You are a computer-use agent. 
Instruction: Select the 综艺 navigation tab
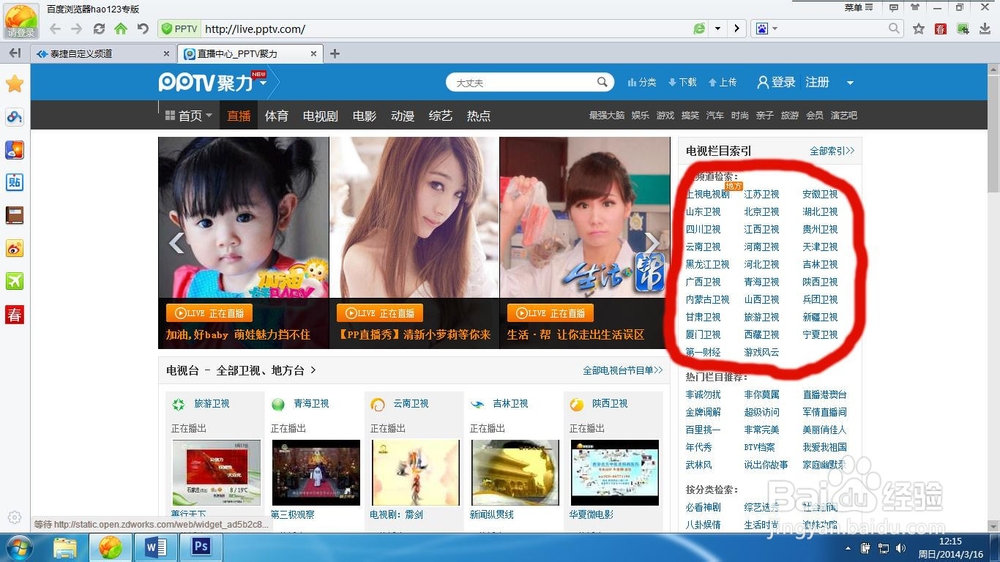coord(440,115)
